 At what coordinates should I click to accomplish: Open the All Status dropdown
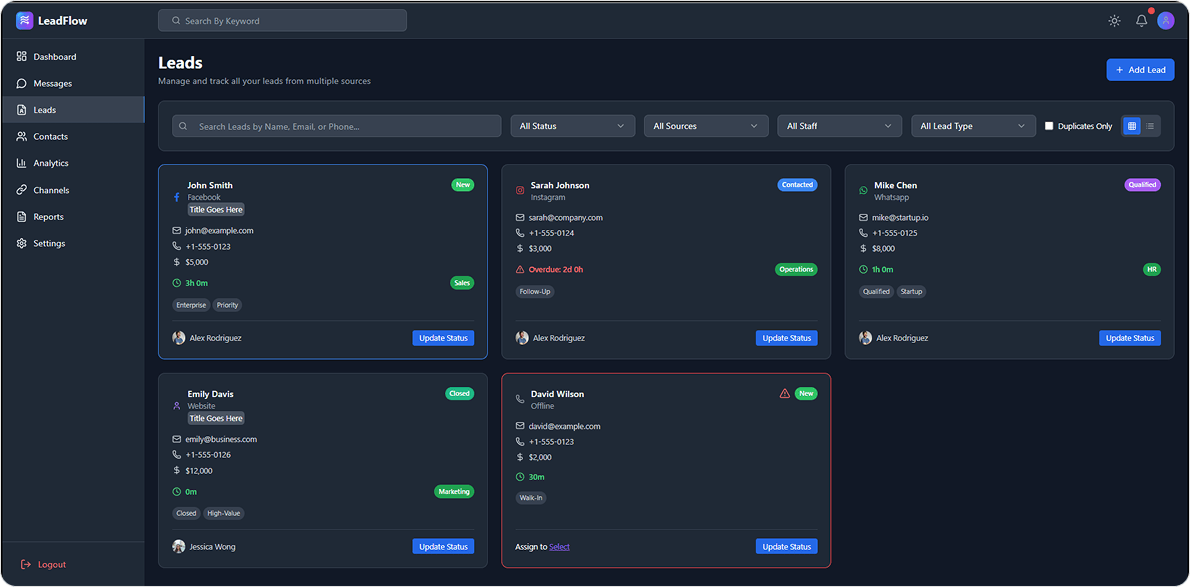click(572, 125)
